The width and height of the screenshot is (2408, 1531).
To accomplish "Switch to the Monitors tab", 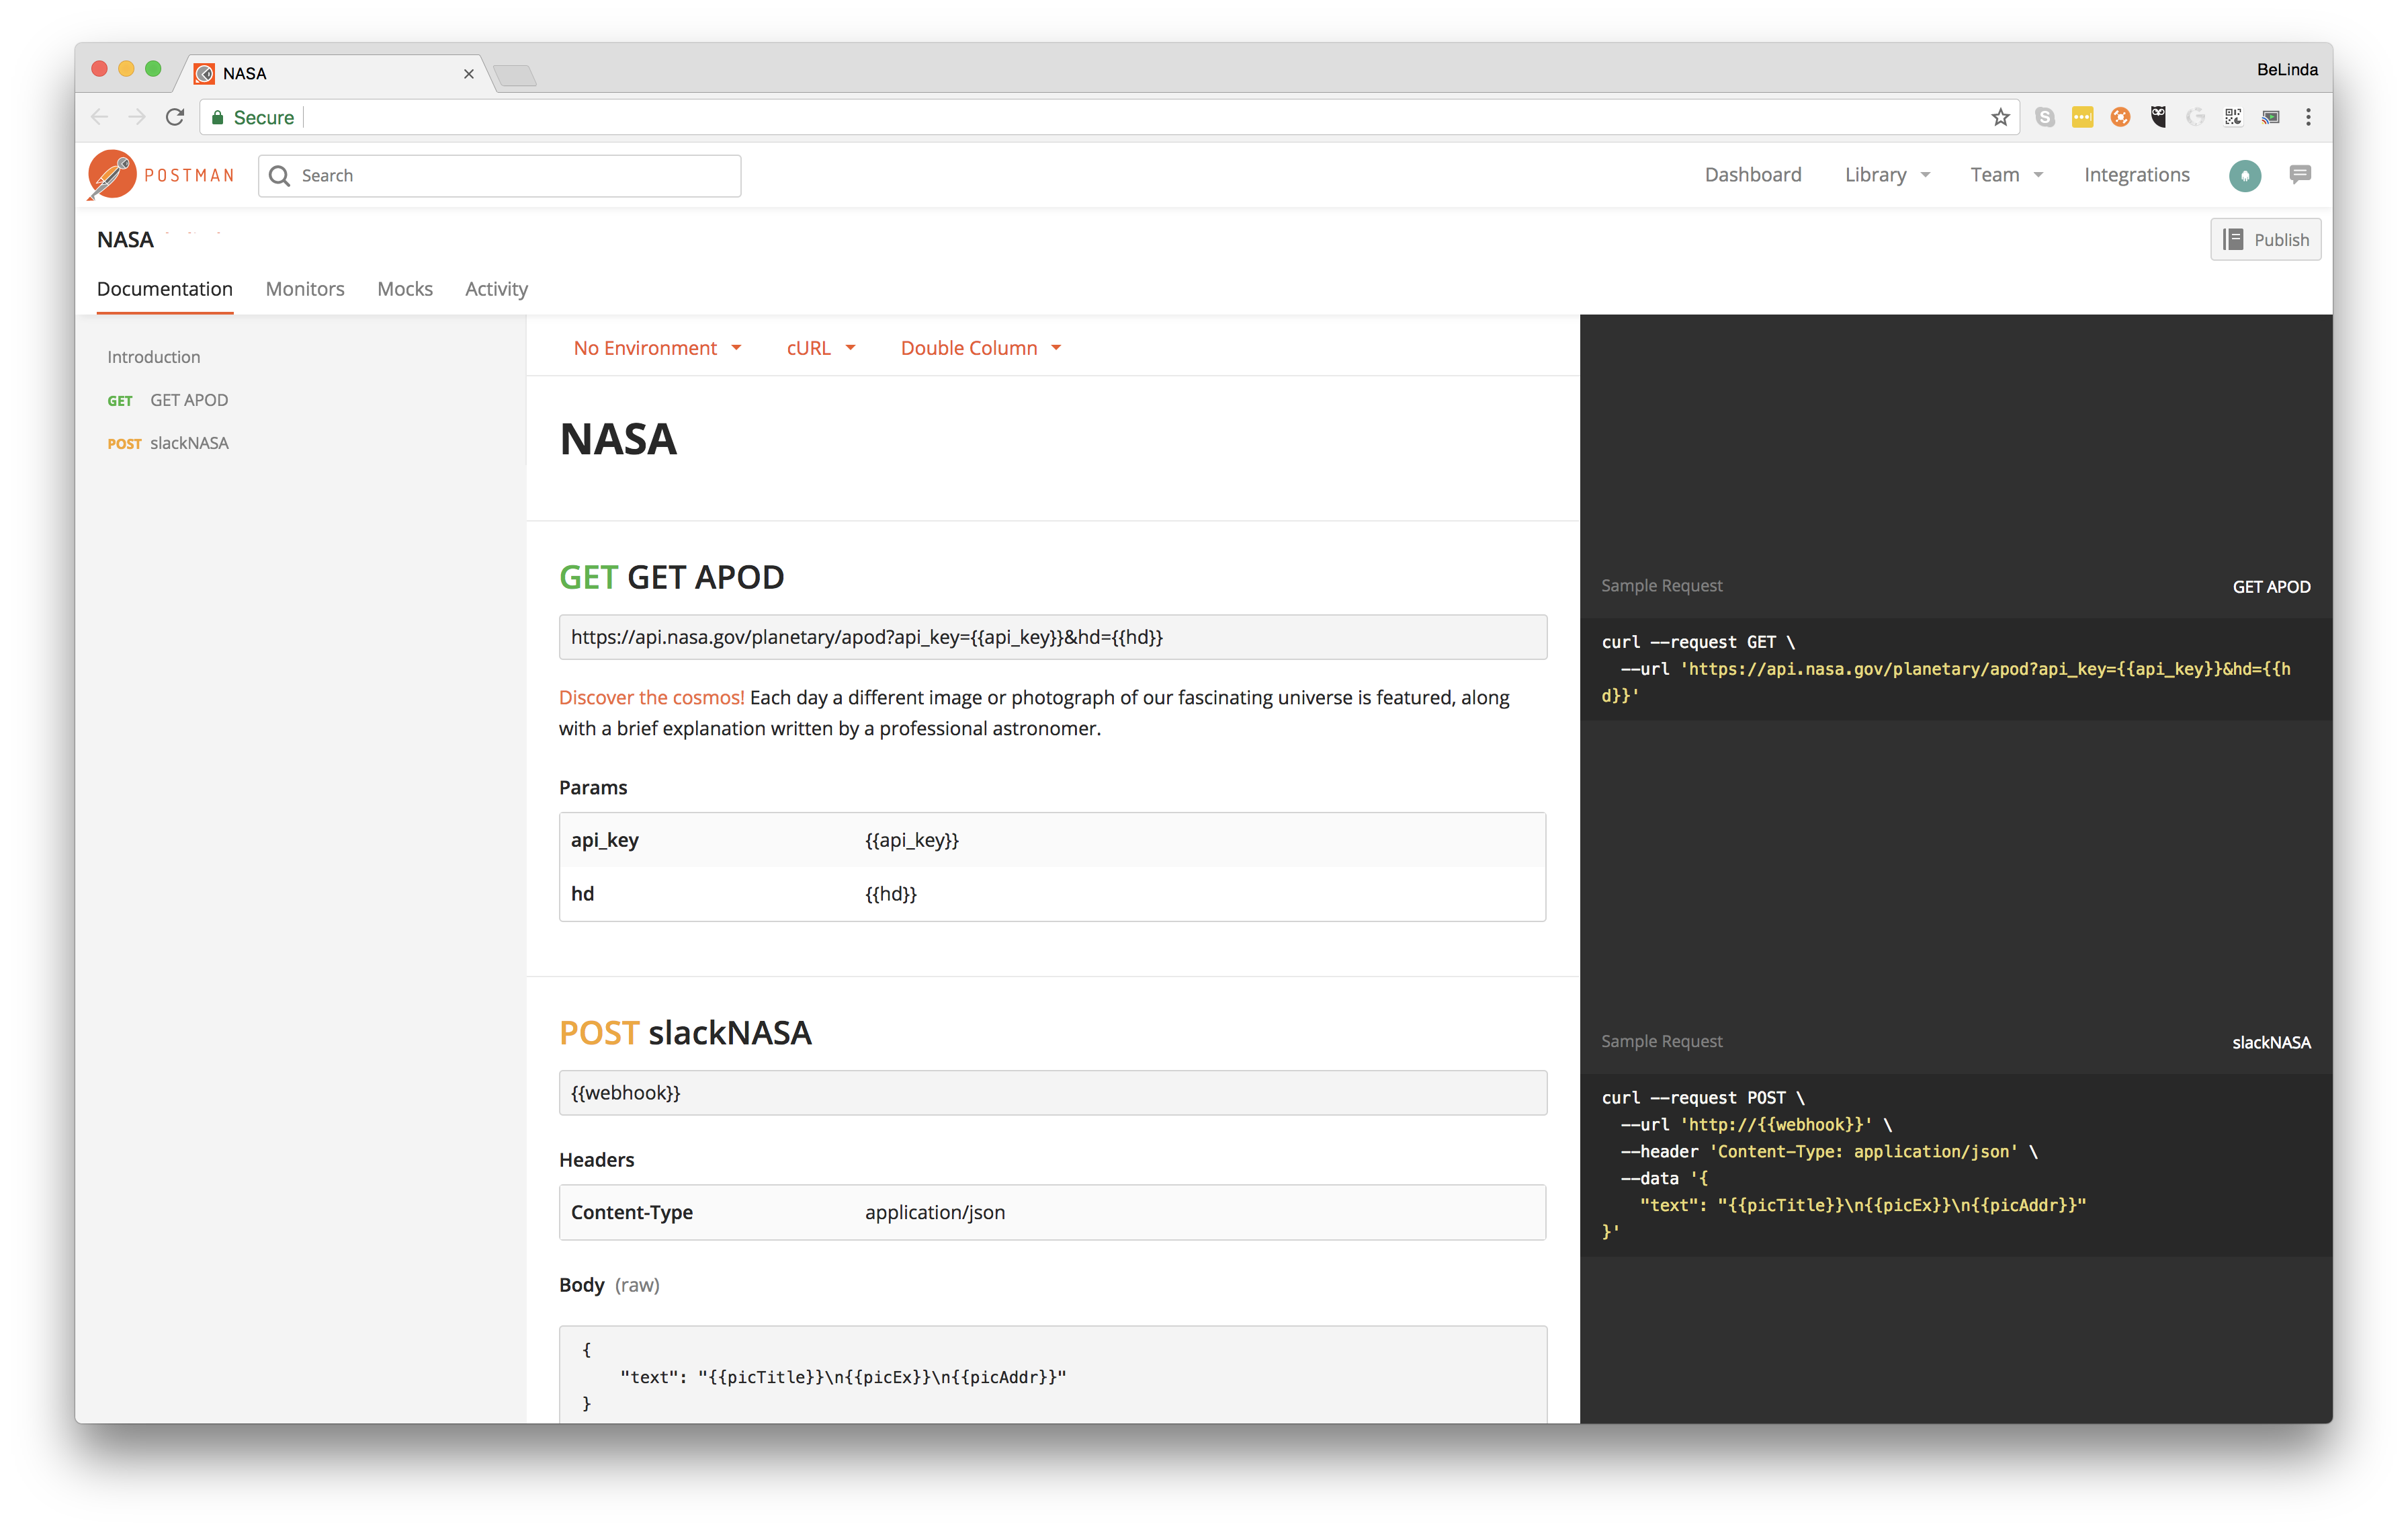I will [x=305, y=289].
